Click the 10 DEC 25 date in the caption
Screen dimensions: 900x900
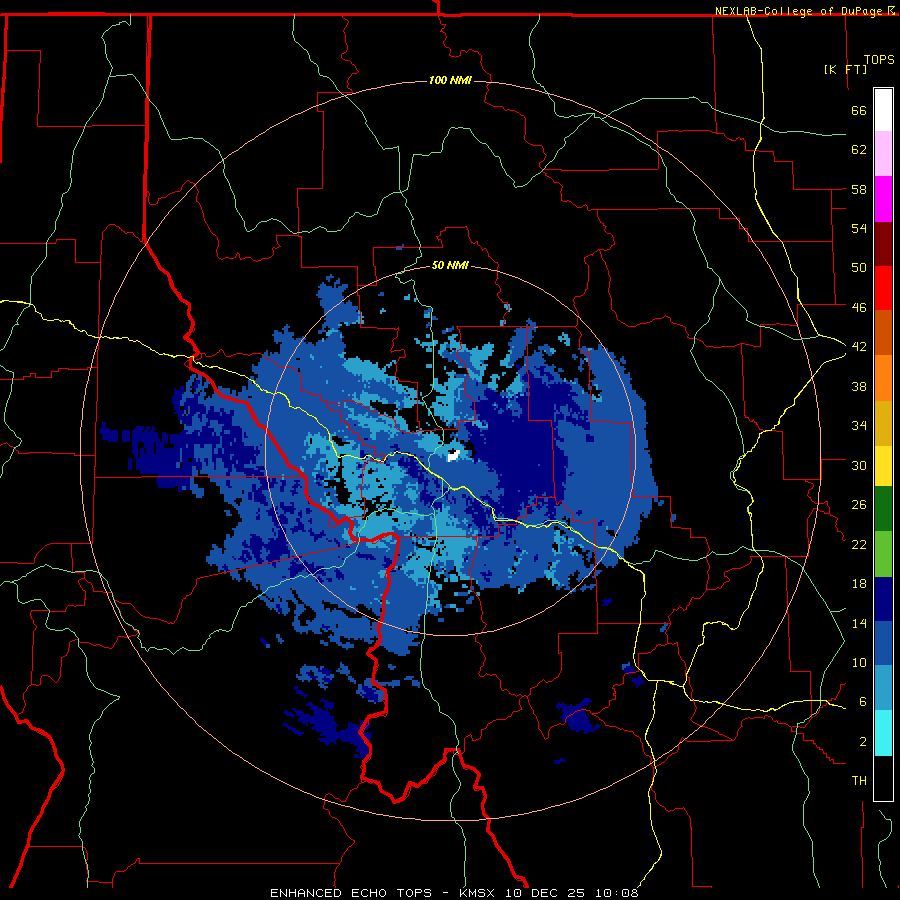pyautogui.click(x=545, y=893)
